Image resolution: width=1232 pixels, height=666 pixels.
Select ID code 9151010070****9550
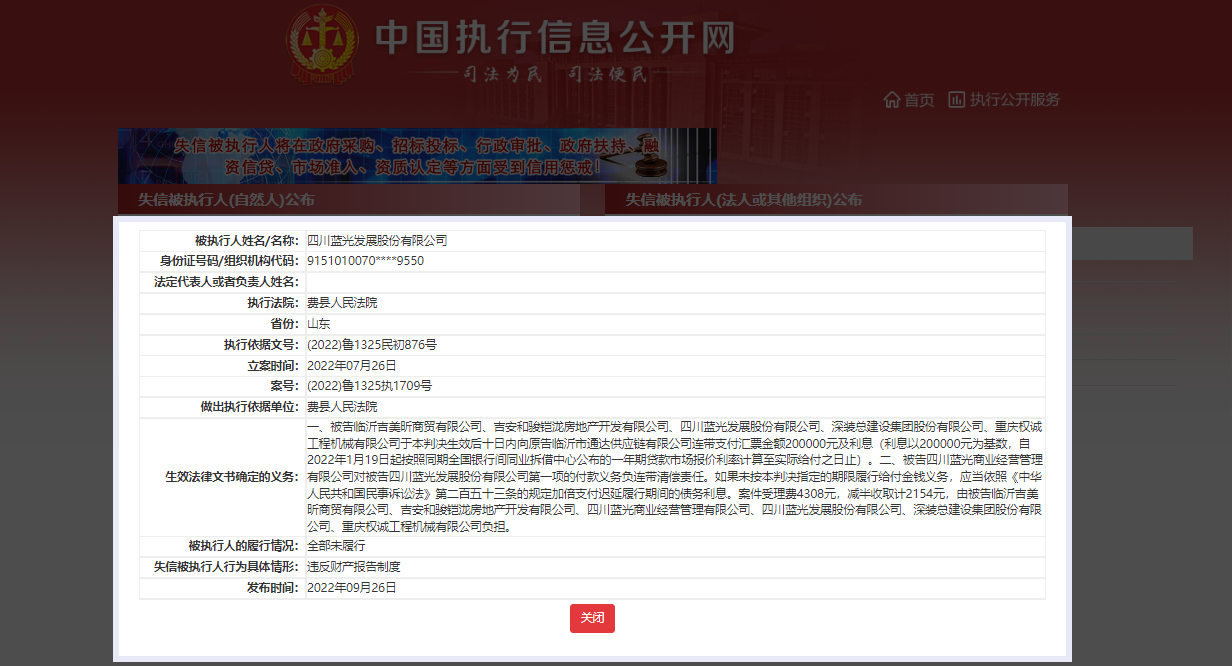click(x=365, y=261)
